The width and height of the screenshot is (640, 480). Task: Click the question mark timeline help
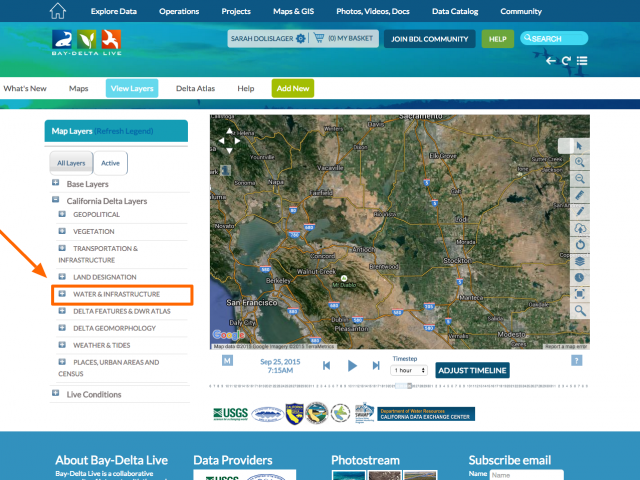[x=576, y=360]
